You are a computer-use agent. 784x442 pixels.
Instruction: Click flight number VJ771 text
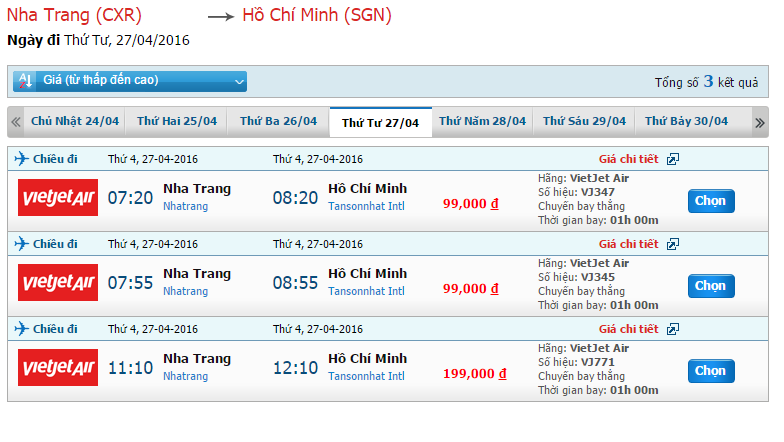click(x=598, y=362)
